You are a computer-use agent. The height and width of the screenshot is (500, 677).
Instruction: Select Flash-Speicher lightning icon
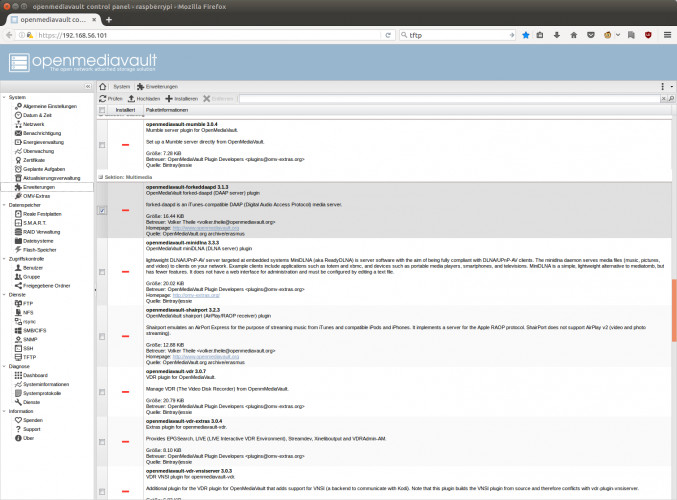tap(18, 250)
